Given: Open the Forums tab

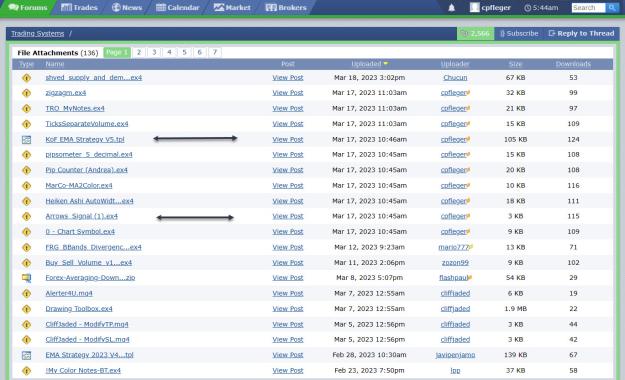Looking at the screenshot, I should (28, 8).
